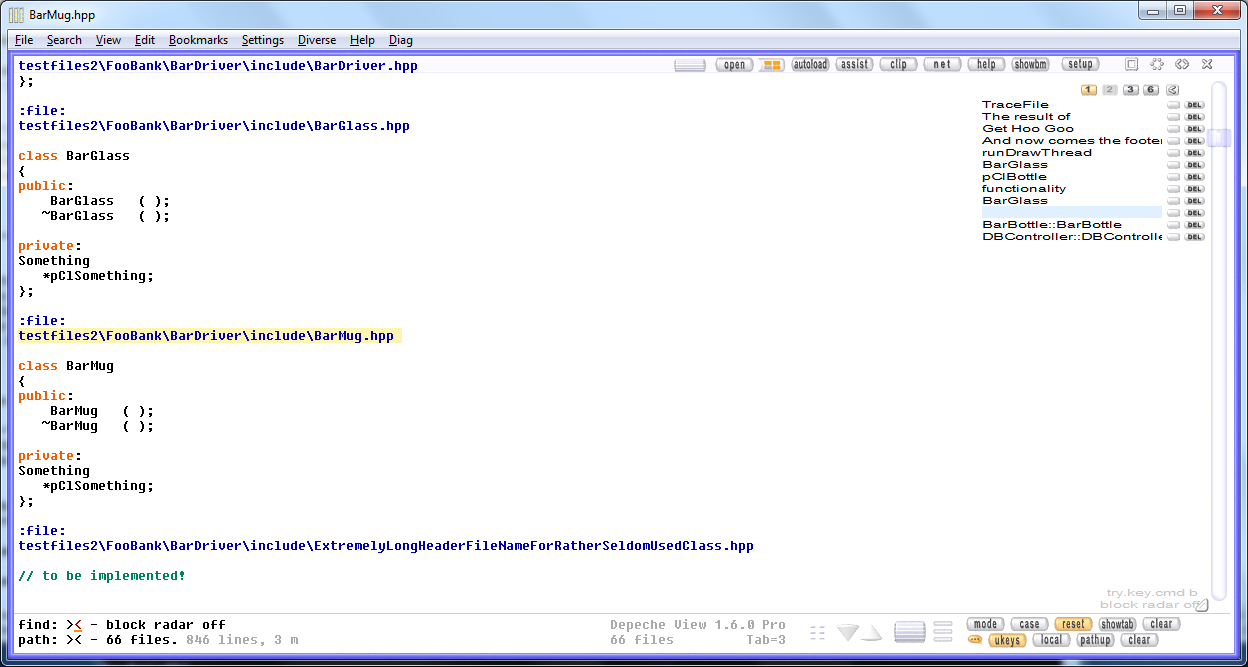
Task: Toggle the case sensitivity button
Action: tap(1029, 624)
